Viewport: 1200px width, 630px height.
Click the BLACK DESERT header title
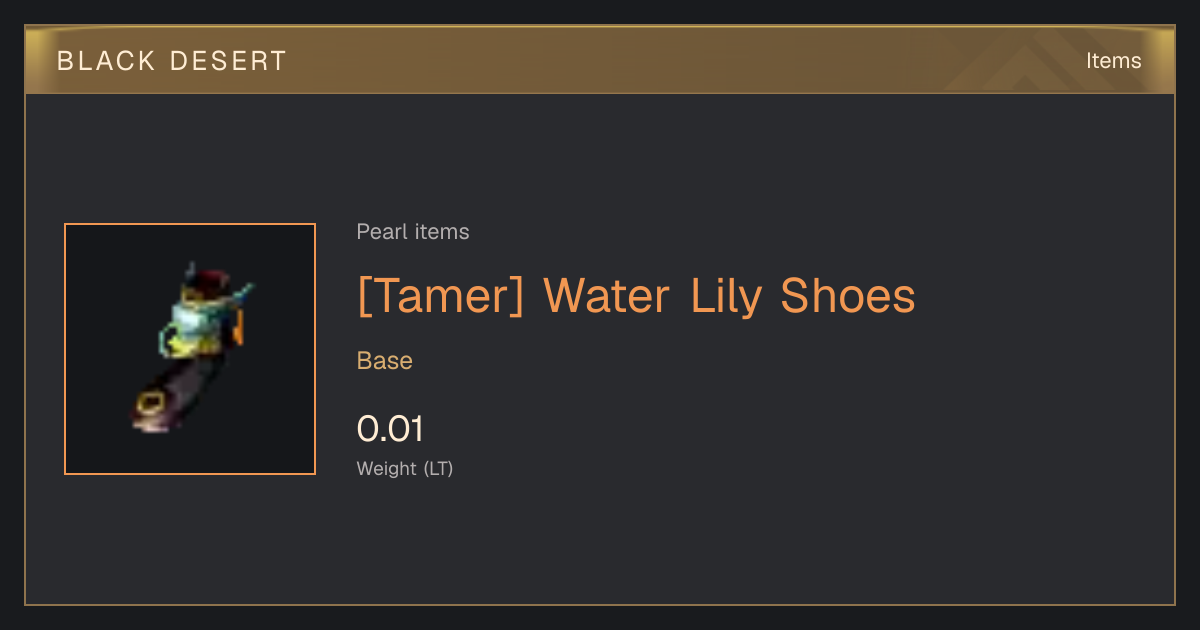172,61
